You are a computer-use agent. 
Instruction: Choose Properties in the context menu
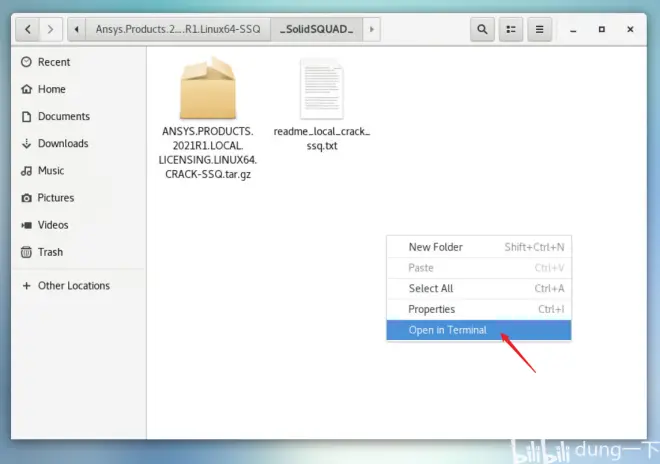coord(479,309)
